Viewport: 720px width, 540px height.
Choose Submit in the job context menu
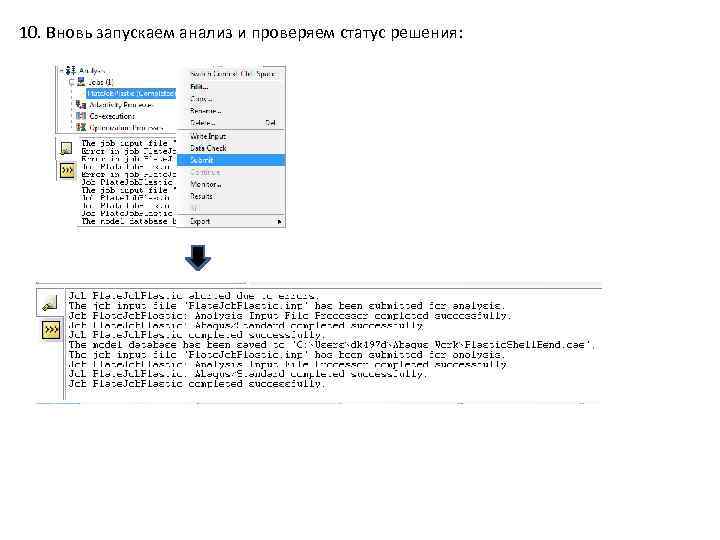[x=231, y=160]
